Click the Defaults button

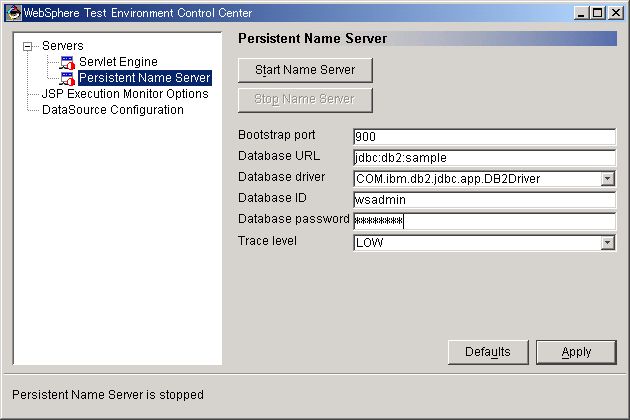[488, 352]
